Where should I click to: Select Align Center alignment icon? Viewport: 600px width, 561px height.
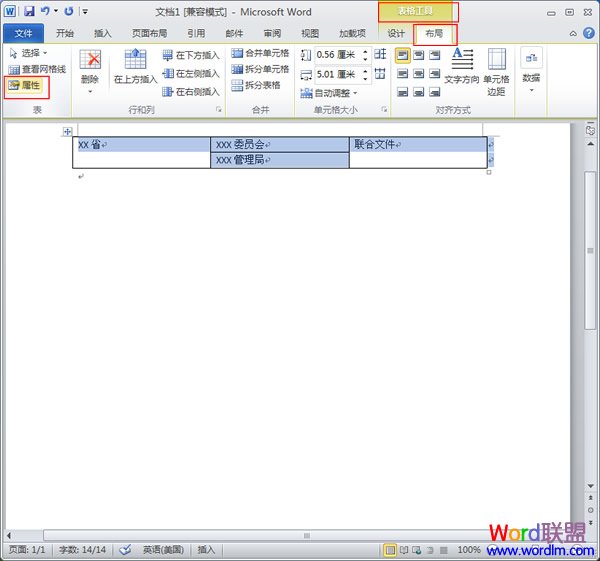click(419, 73)
